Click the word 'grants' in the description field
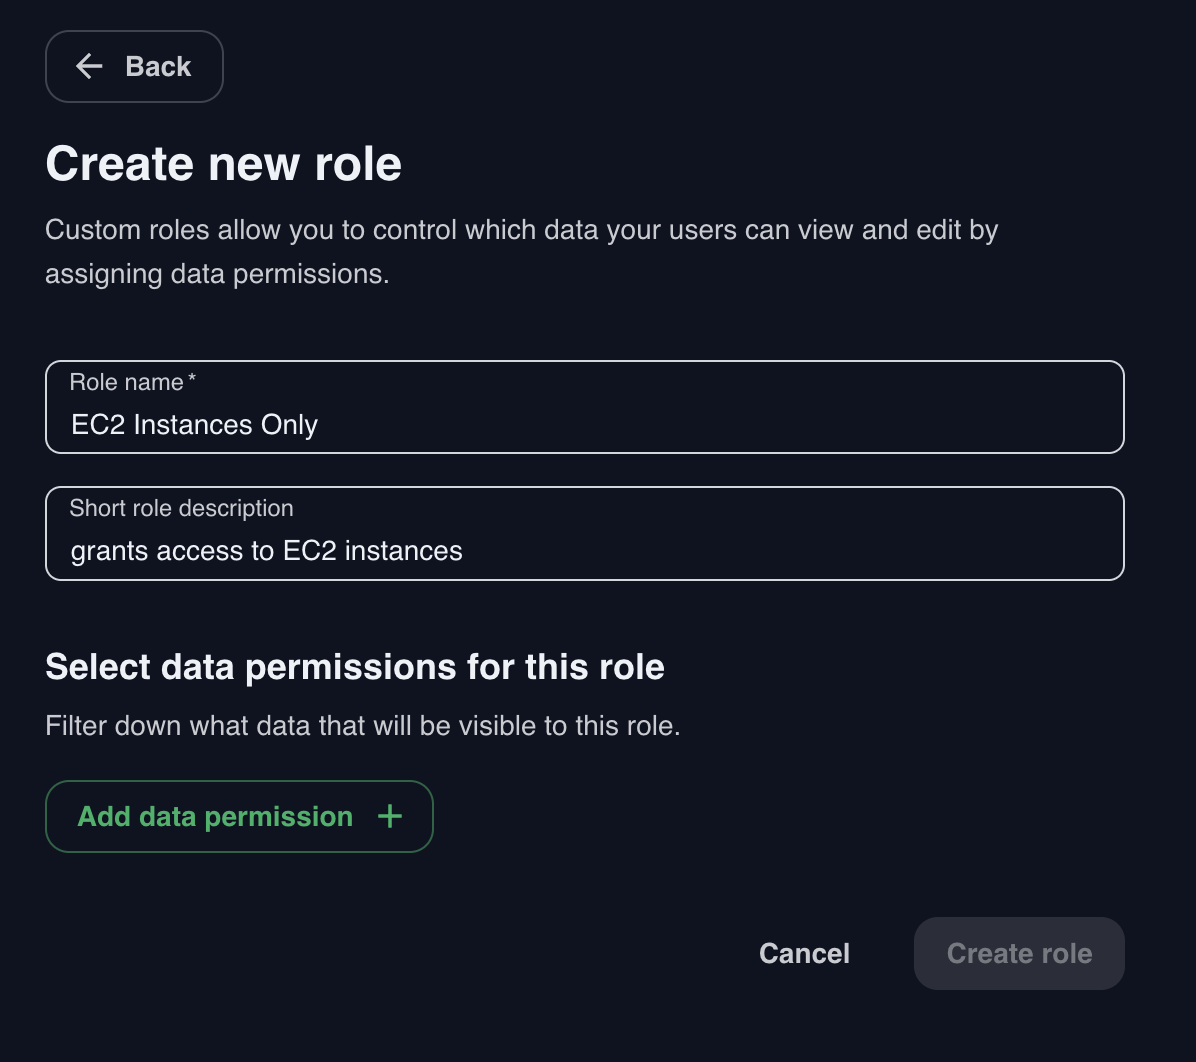 click(x=109, y=551)
